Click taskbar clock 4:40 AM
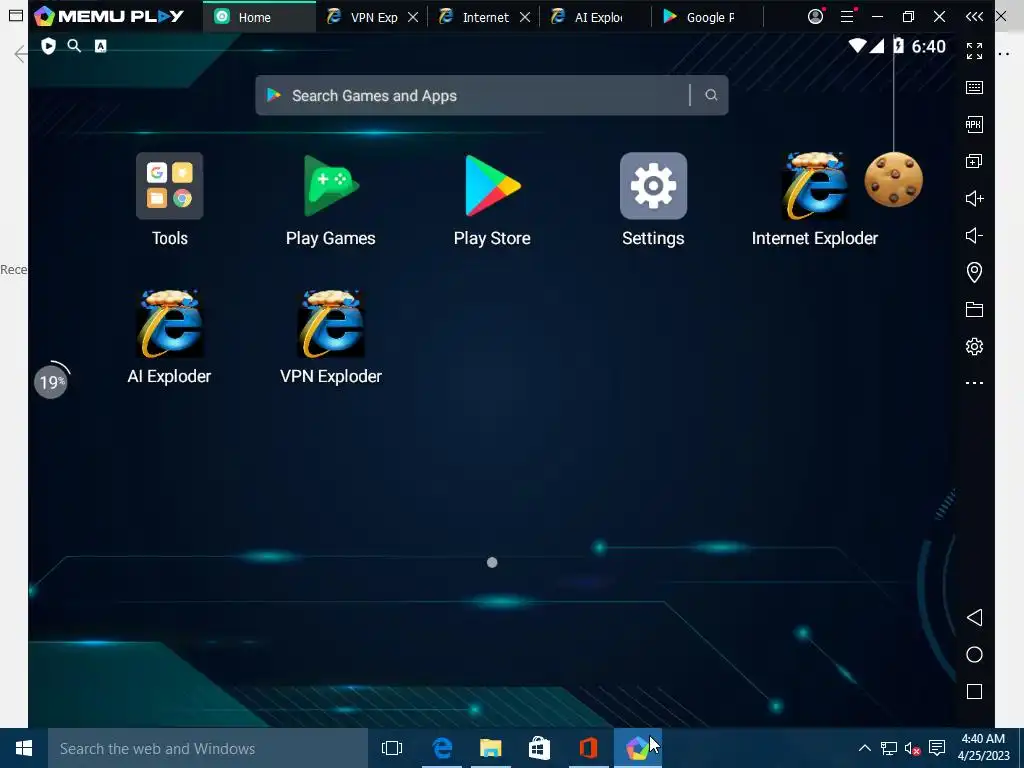Viewport: 1024px width, 768px height. click(984, 747)
